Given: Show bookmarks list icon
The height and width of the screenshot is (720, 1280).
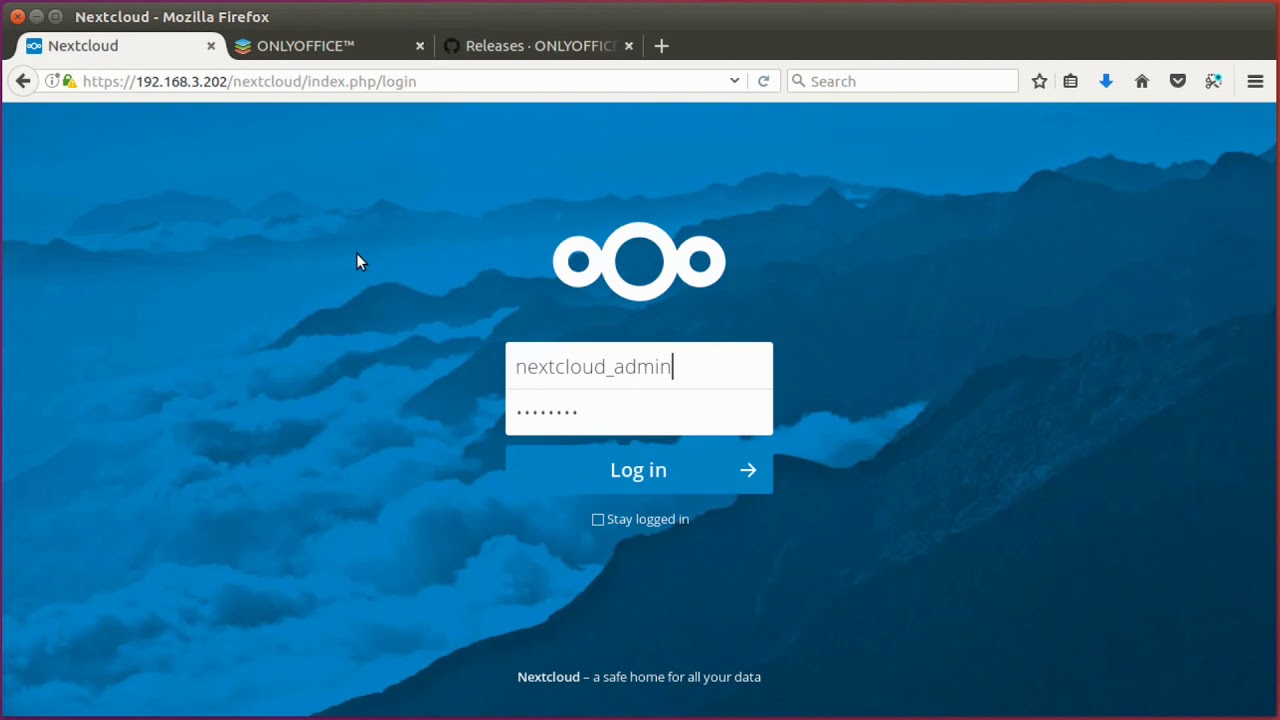Looking at the screenshot, I should click(1071, 81).
